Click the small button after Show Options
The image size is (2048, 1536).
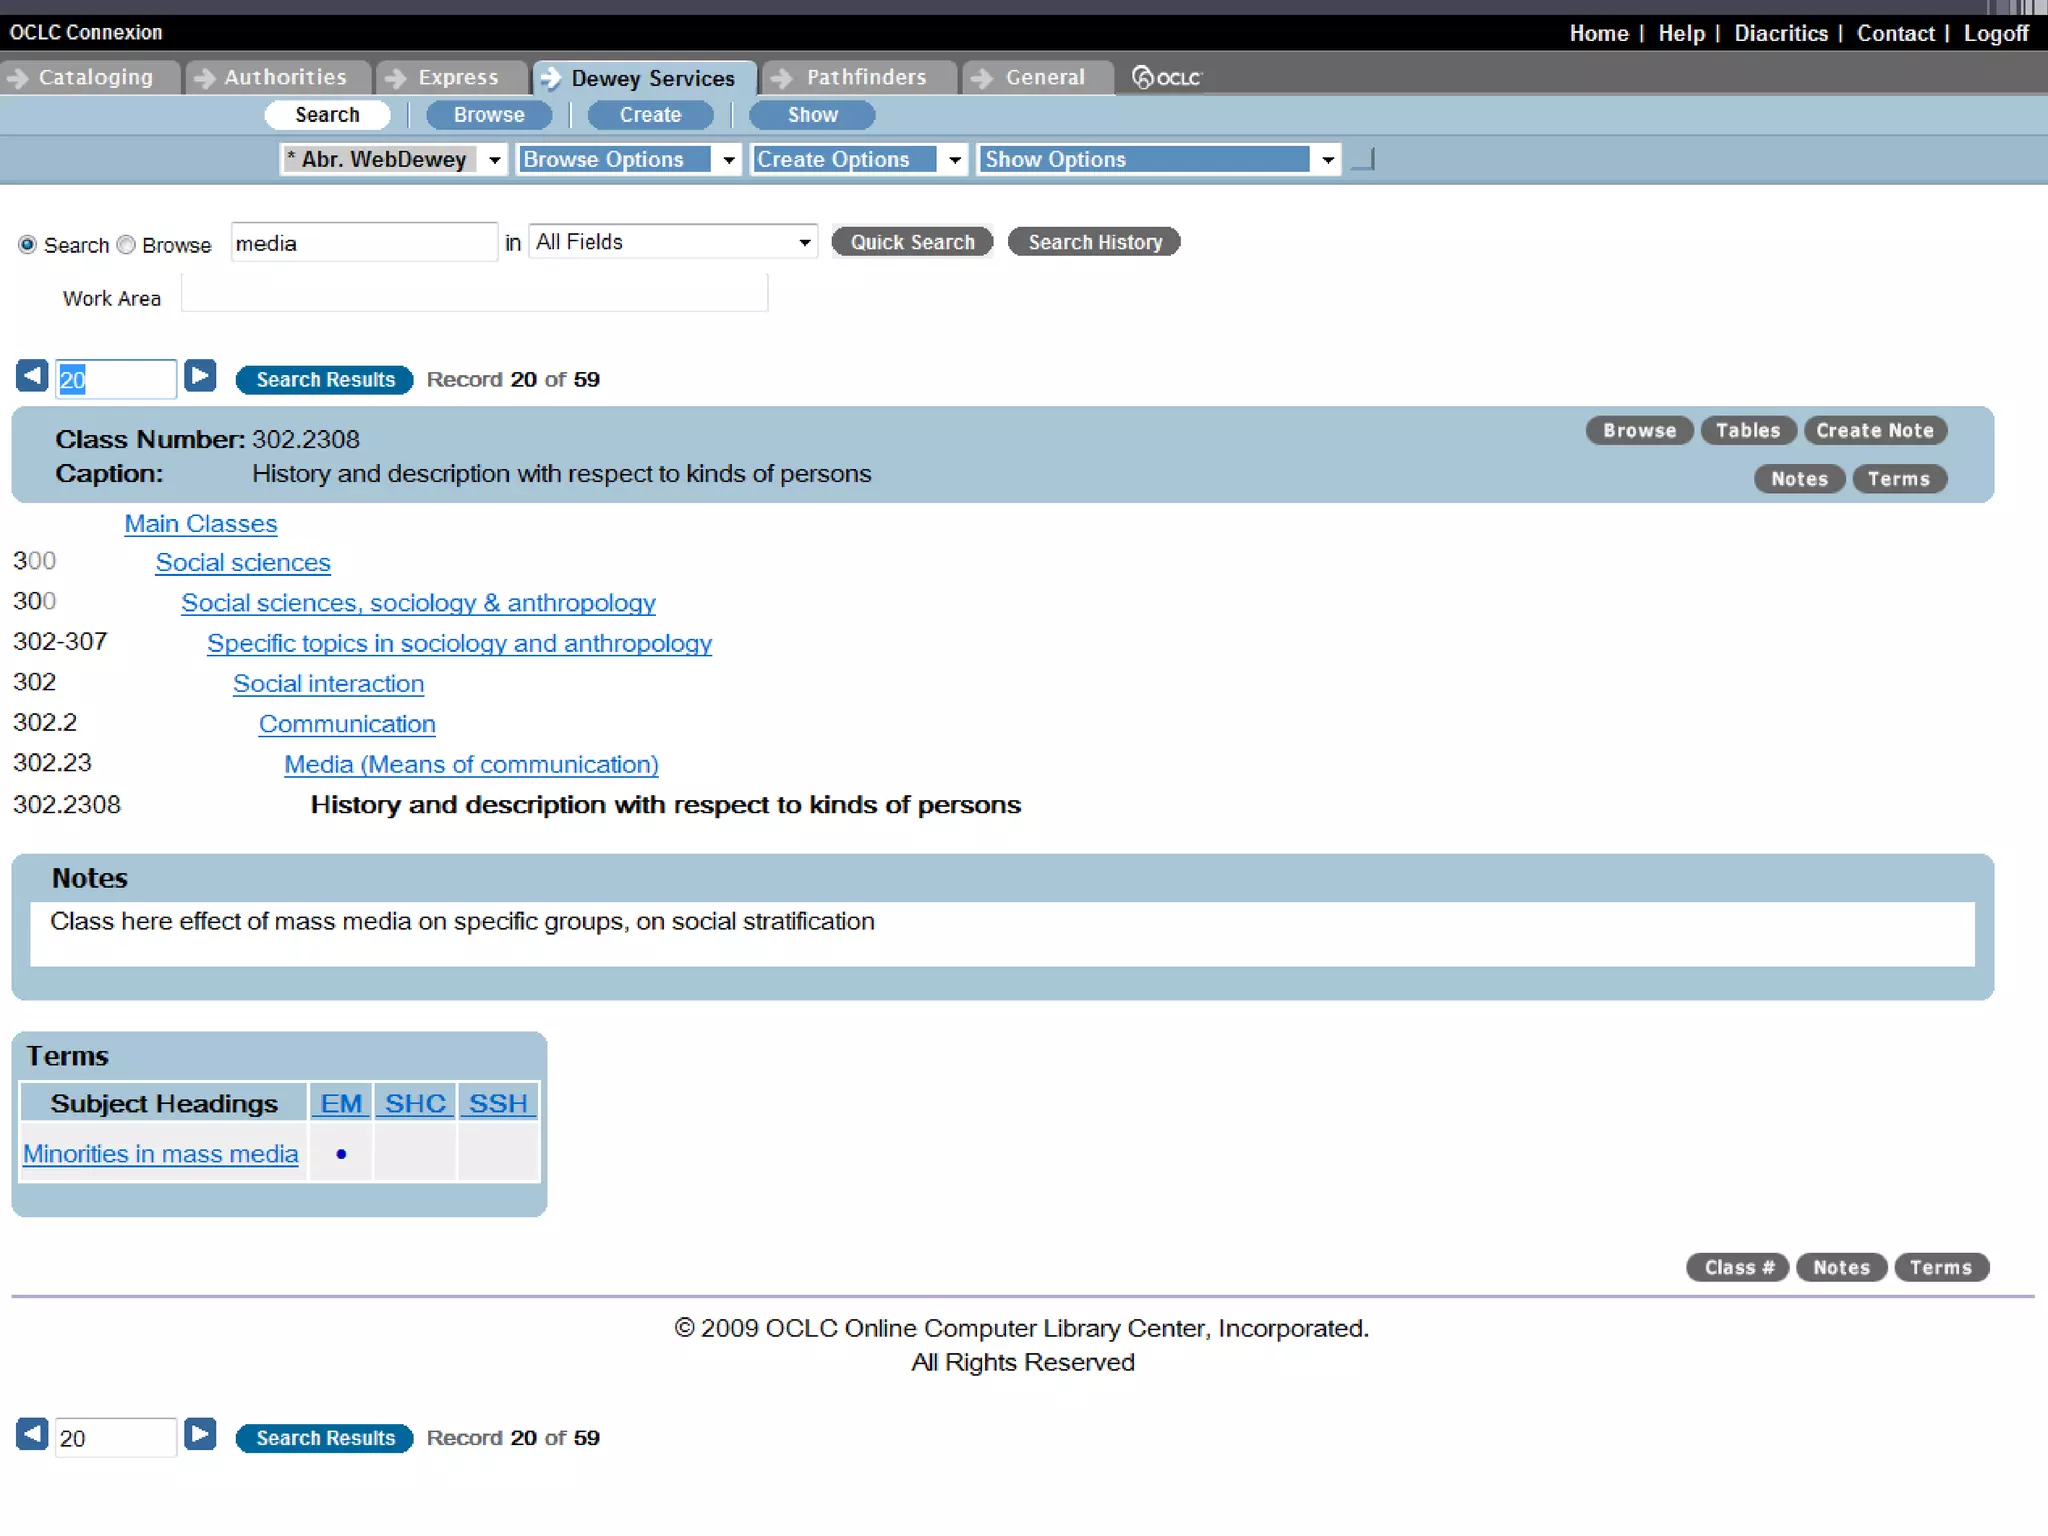1363,159
